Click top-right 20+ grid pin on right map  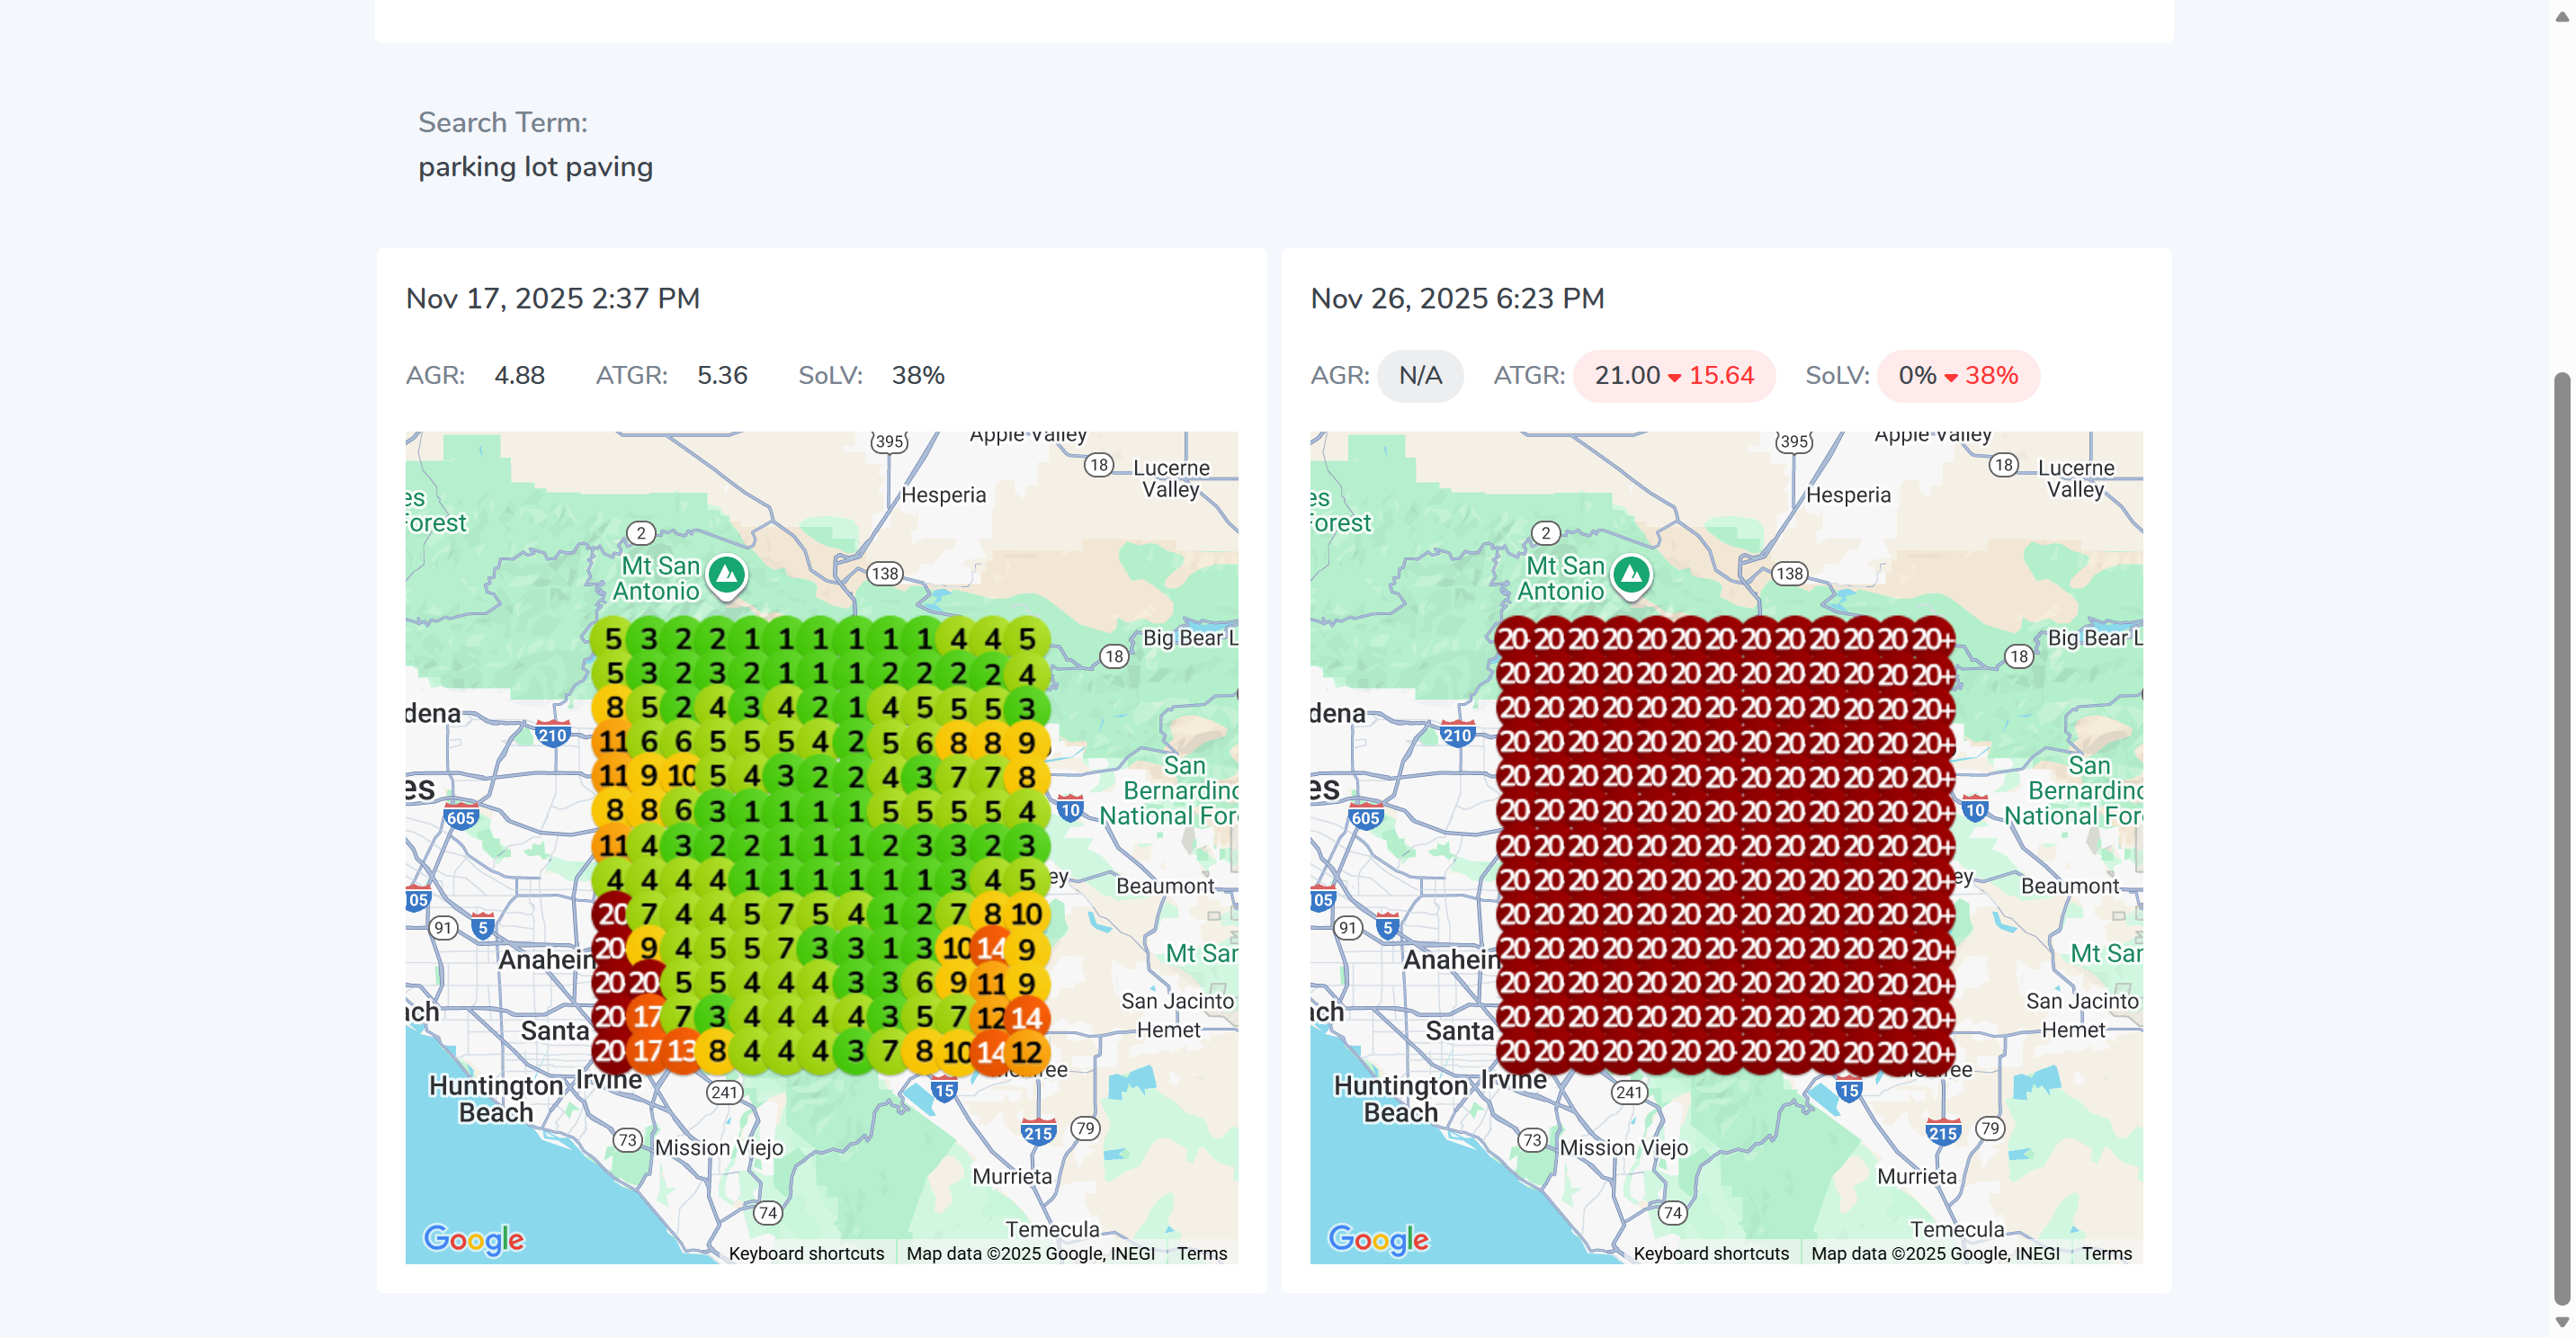point(1931,638)
